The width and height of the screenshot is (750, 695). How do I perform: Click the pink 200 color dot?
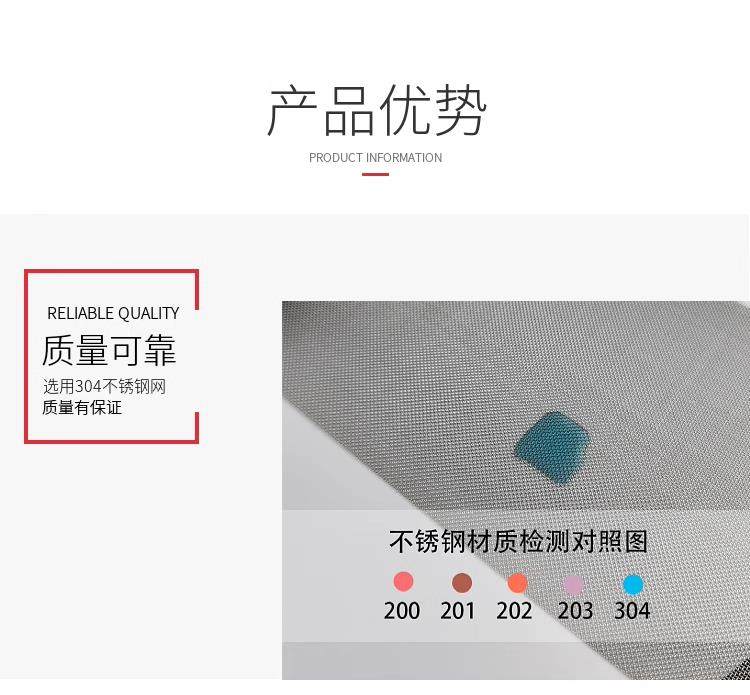[x=403, y=581]
